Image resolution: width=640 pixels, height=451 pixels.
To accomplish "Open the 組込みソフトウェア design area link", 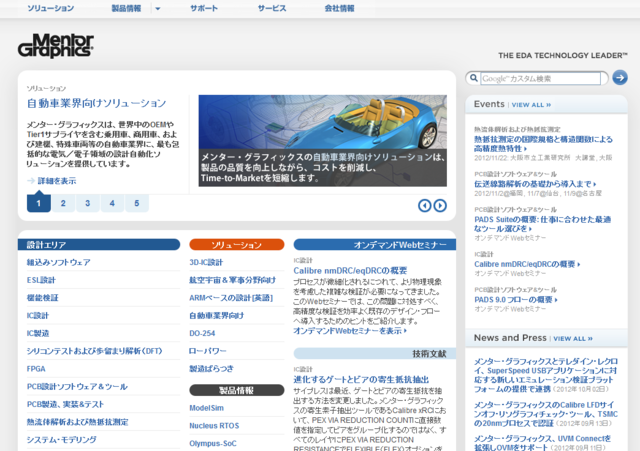I will tap(58, 262).
